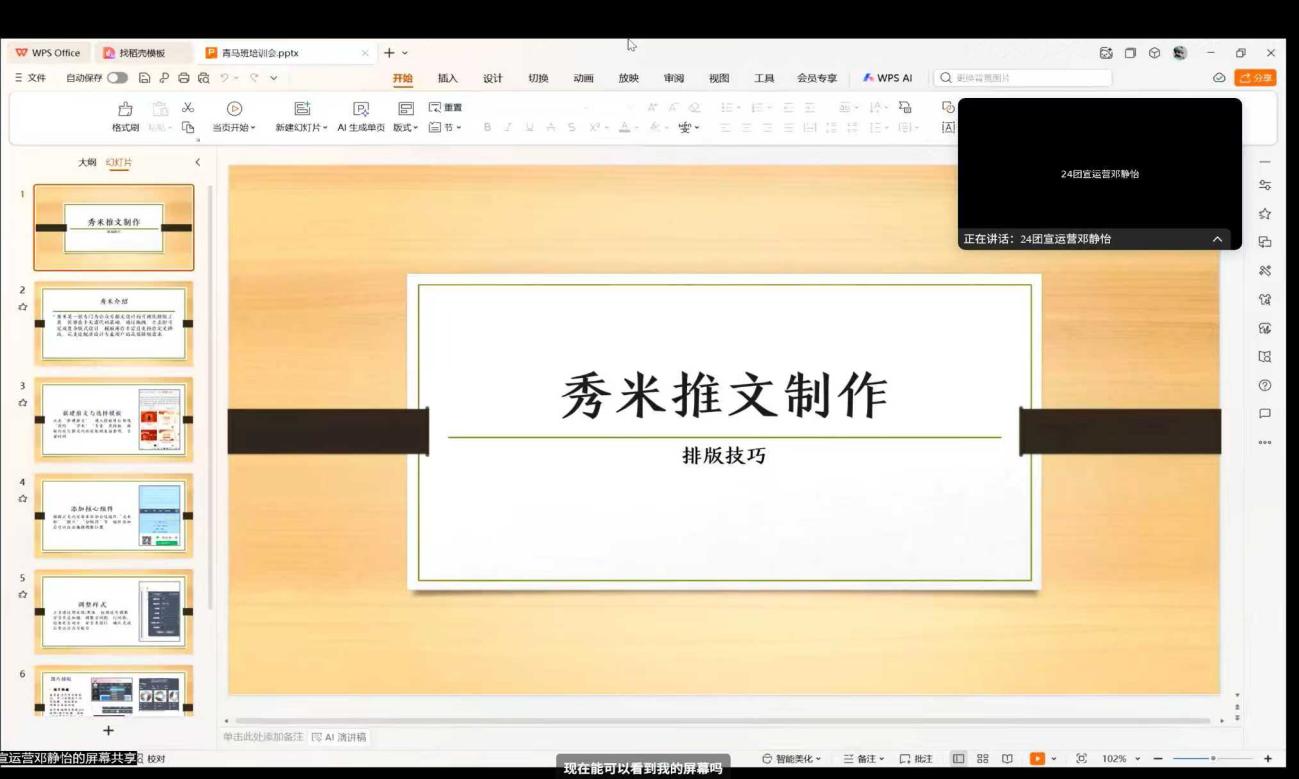Click the AI 生成单页 icon
Screen dimensions: 1299x779
coord(361,109)
